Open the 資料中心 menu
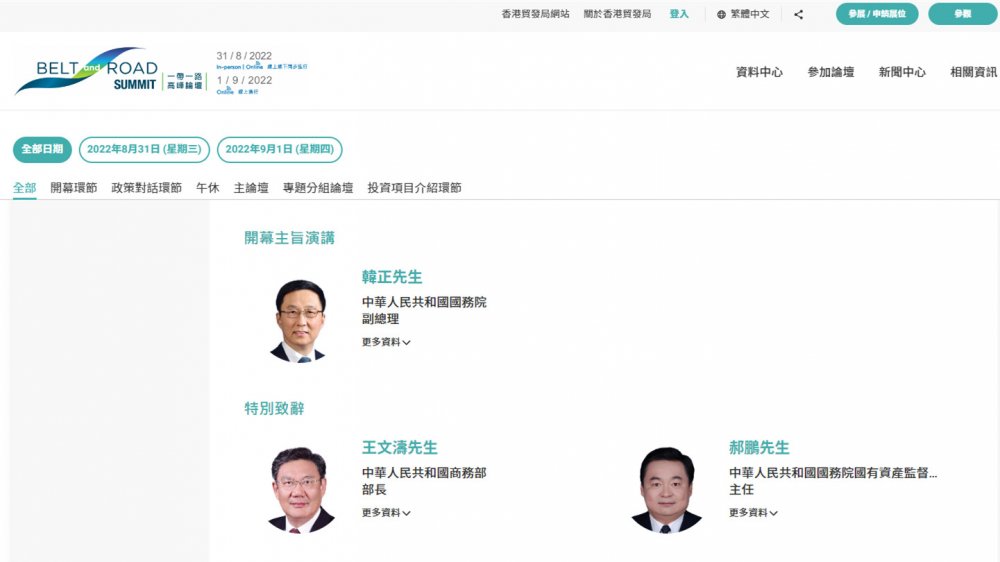Screen dimensions: 1000x562 click(759, 72)
